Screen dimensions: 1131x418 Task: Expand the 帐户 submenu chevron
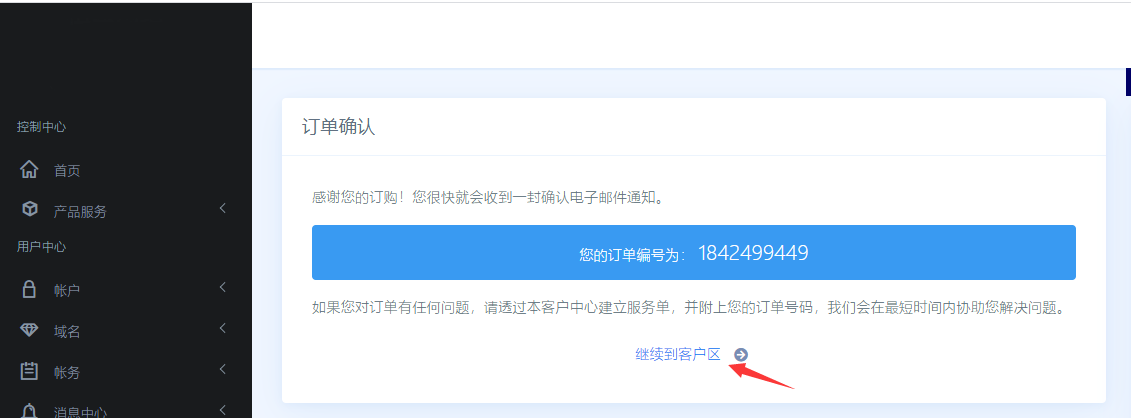coord(223,288)
